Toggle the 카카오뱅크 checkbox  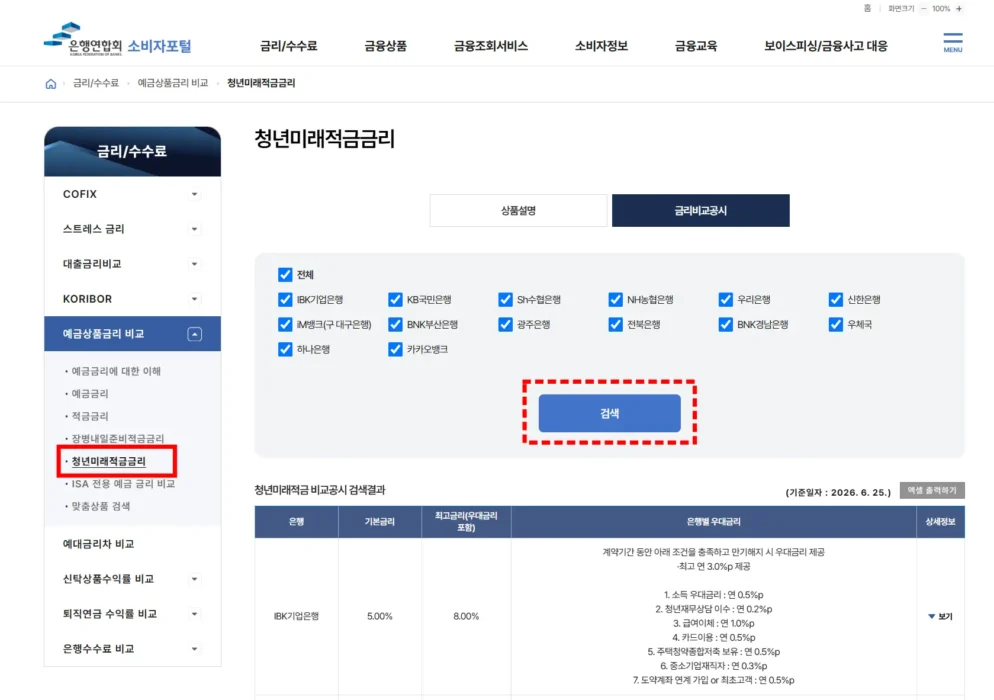[x=395, y=349]
